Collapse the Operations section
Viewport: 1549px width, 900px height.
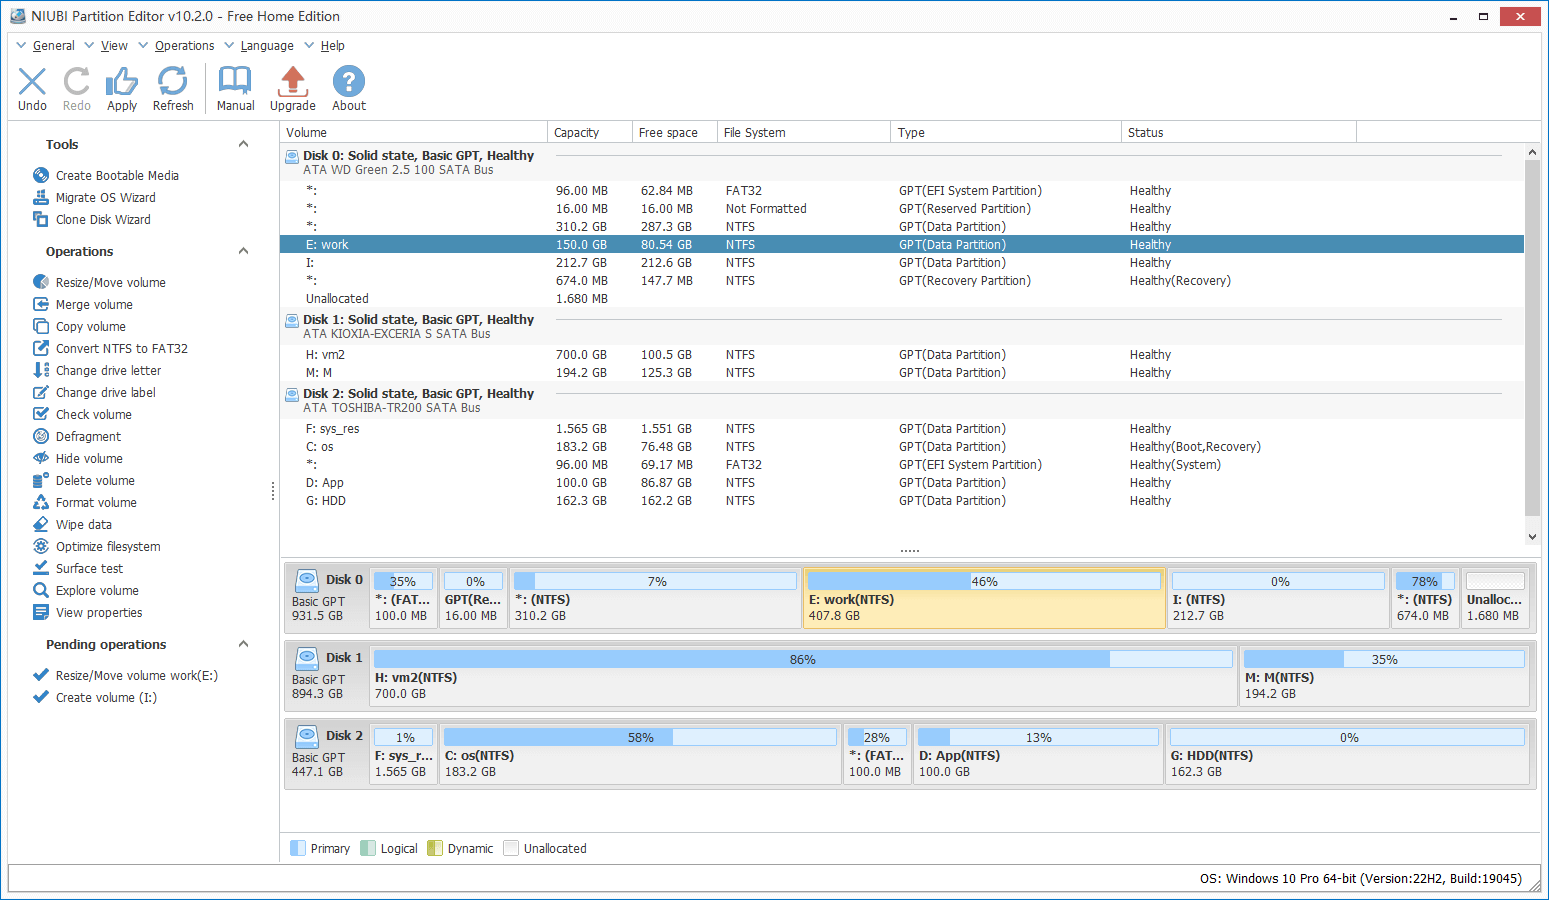click(x=243, y=251)
